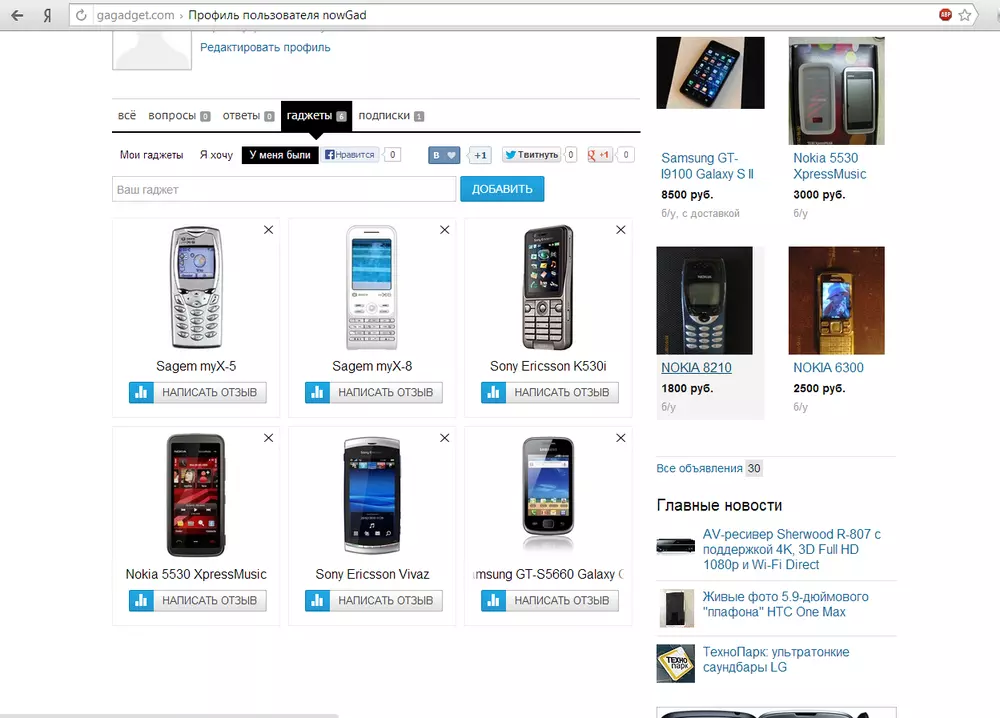Click the ДОБАВИТЬ button
Screen dimensions: 1000x718
coord(502,189)
